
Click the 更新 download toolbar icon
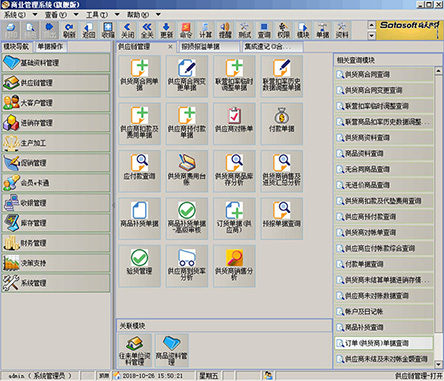[166, 30]
